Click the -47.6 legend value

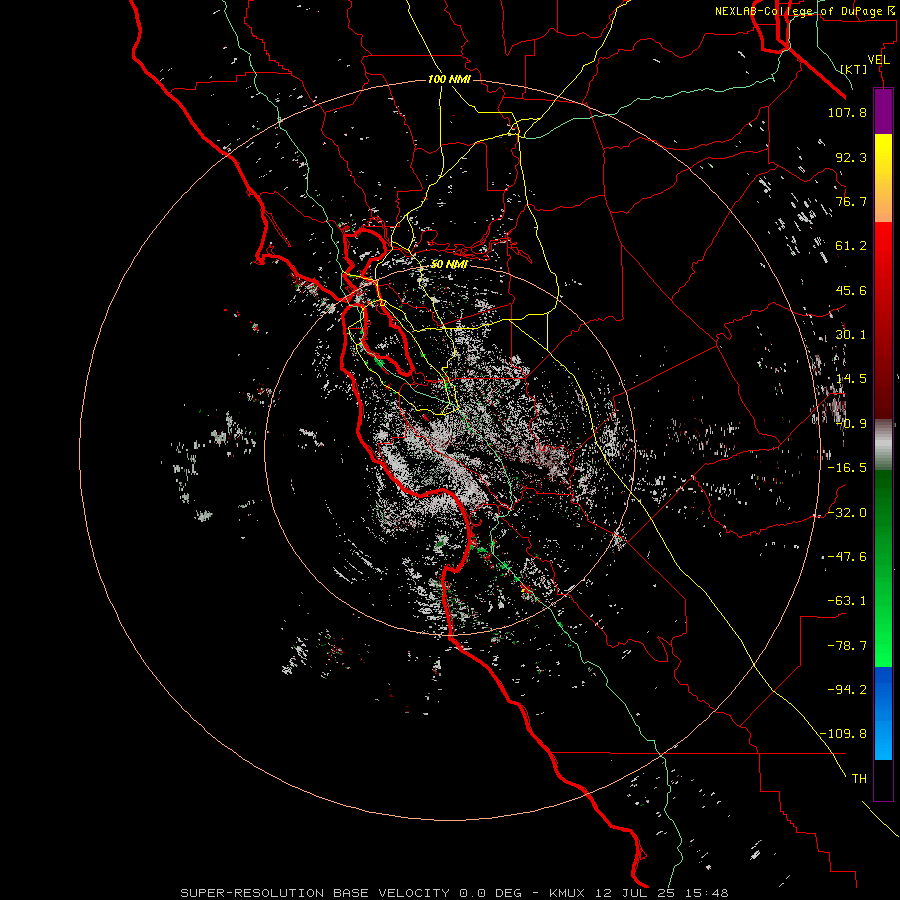(847, 557)
